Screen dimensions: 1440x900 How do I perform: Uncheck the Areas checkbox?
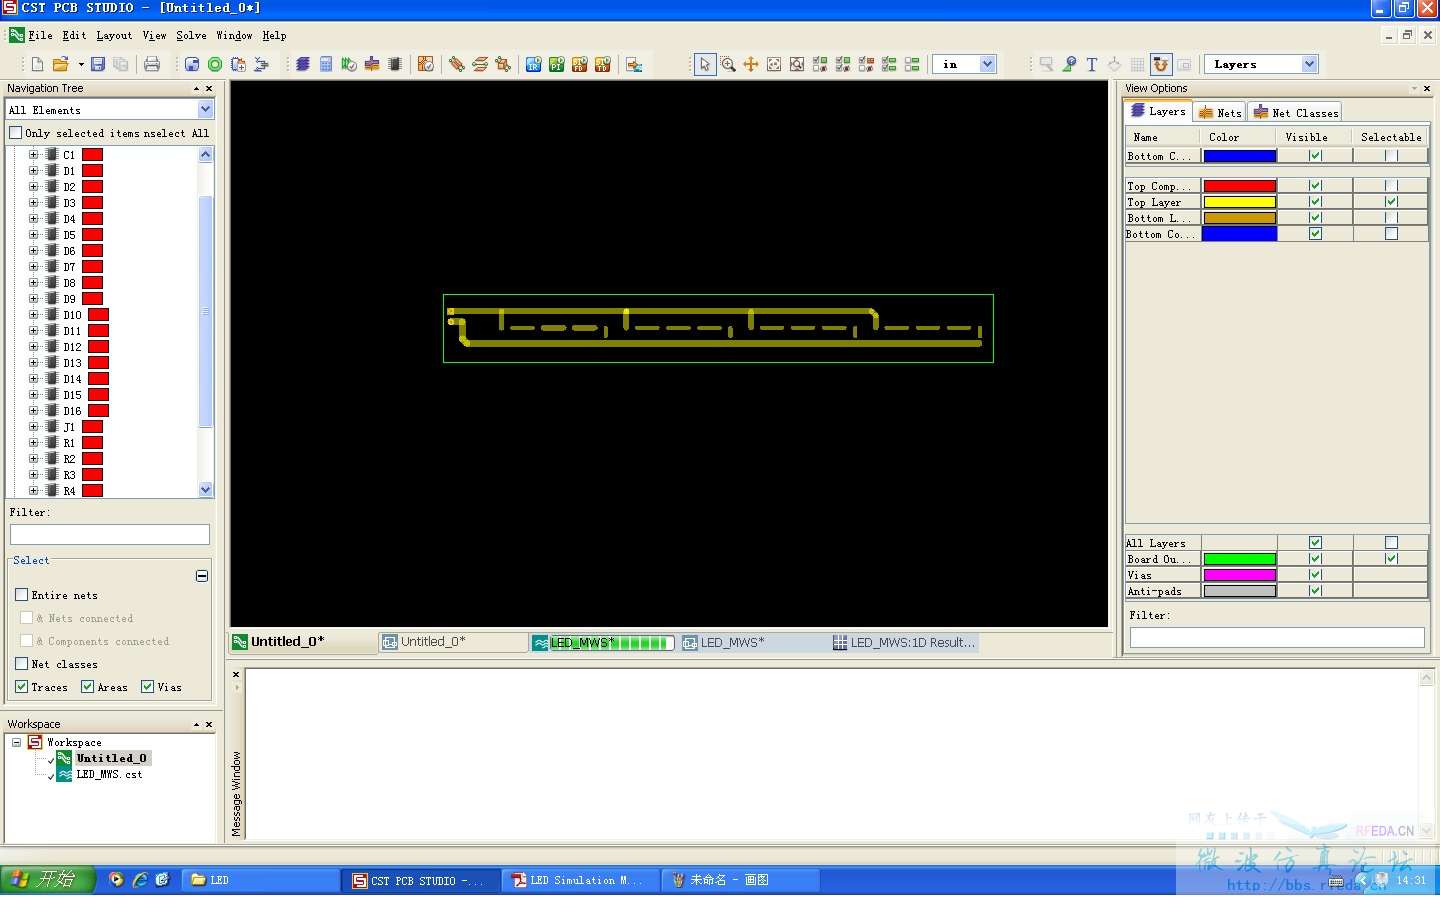pos(88,687)
